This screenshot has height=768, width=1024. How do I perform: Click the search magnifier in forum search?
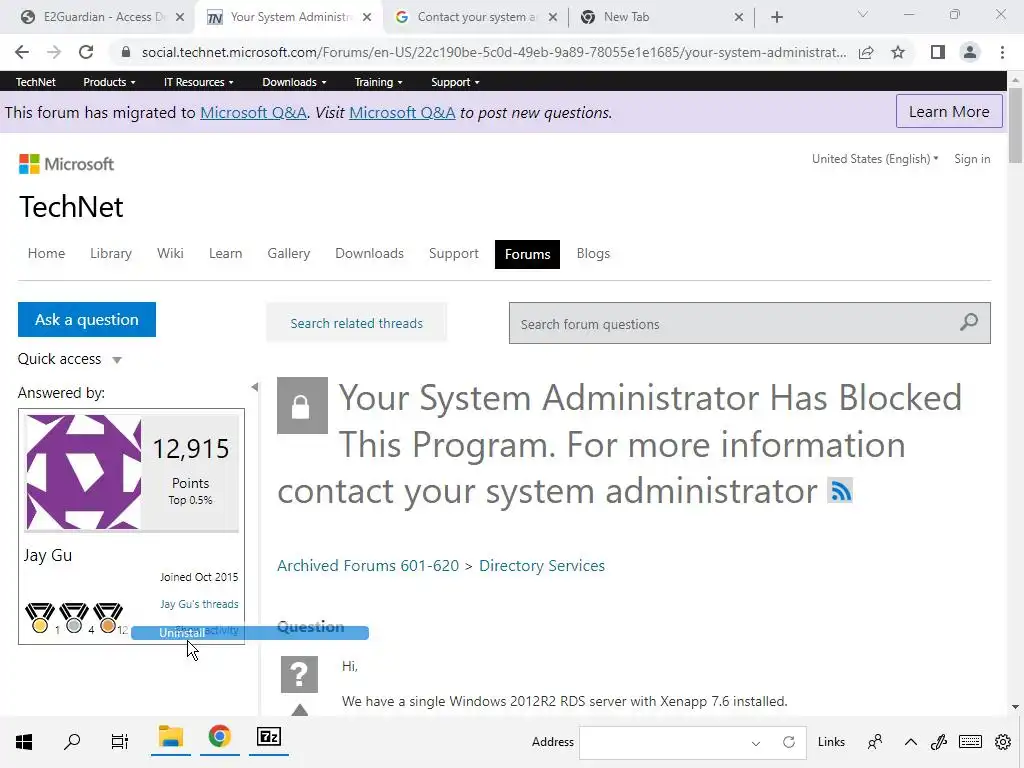tap(969, 321)
